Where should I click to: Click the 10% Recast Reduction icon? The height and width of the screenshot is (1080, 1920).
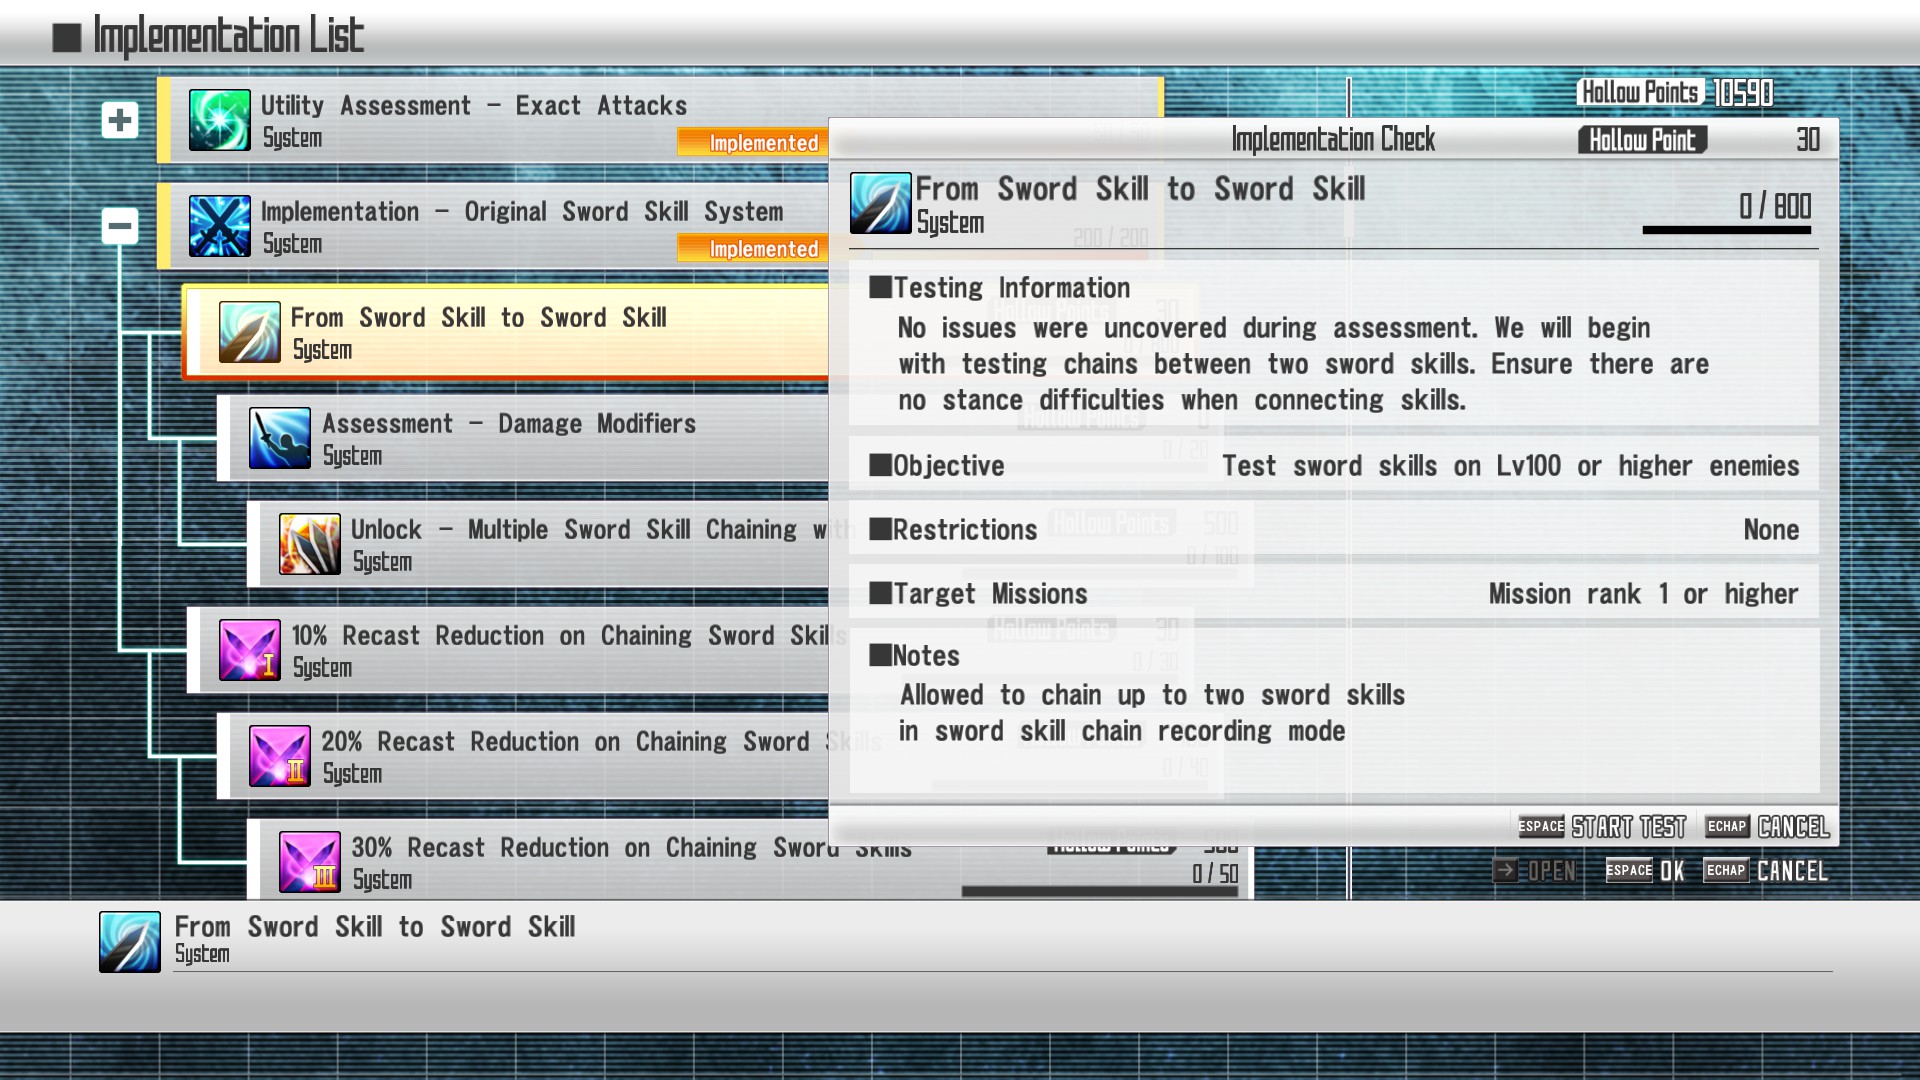point(249,650)
